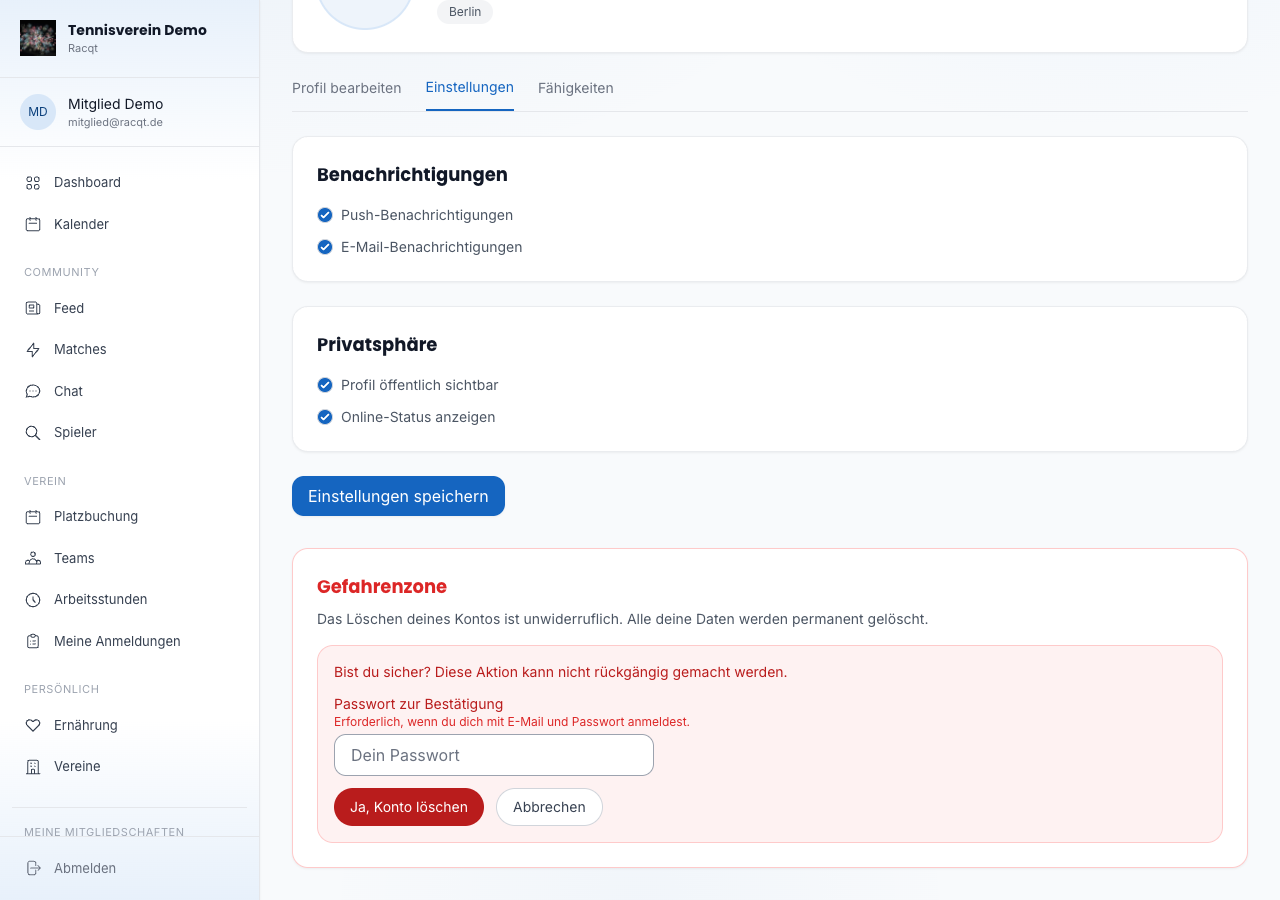This screenshot has width=1280, height=900.
Task: Open the Feed newspaper icon
Action: click(33, 308)
